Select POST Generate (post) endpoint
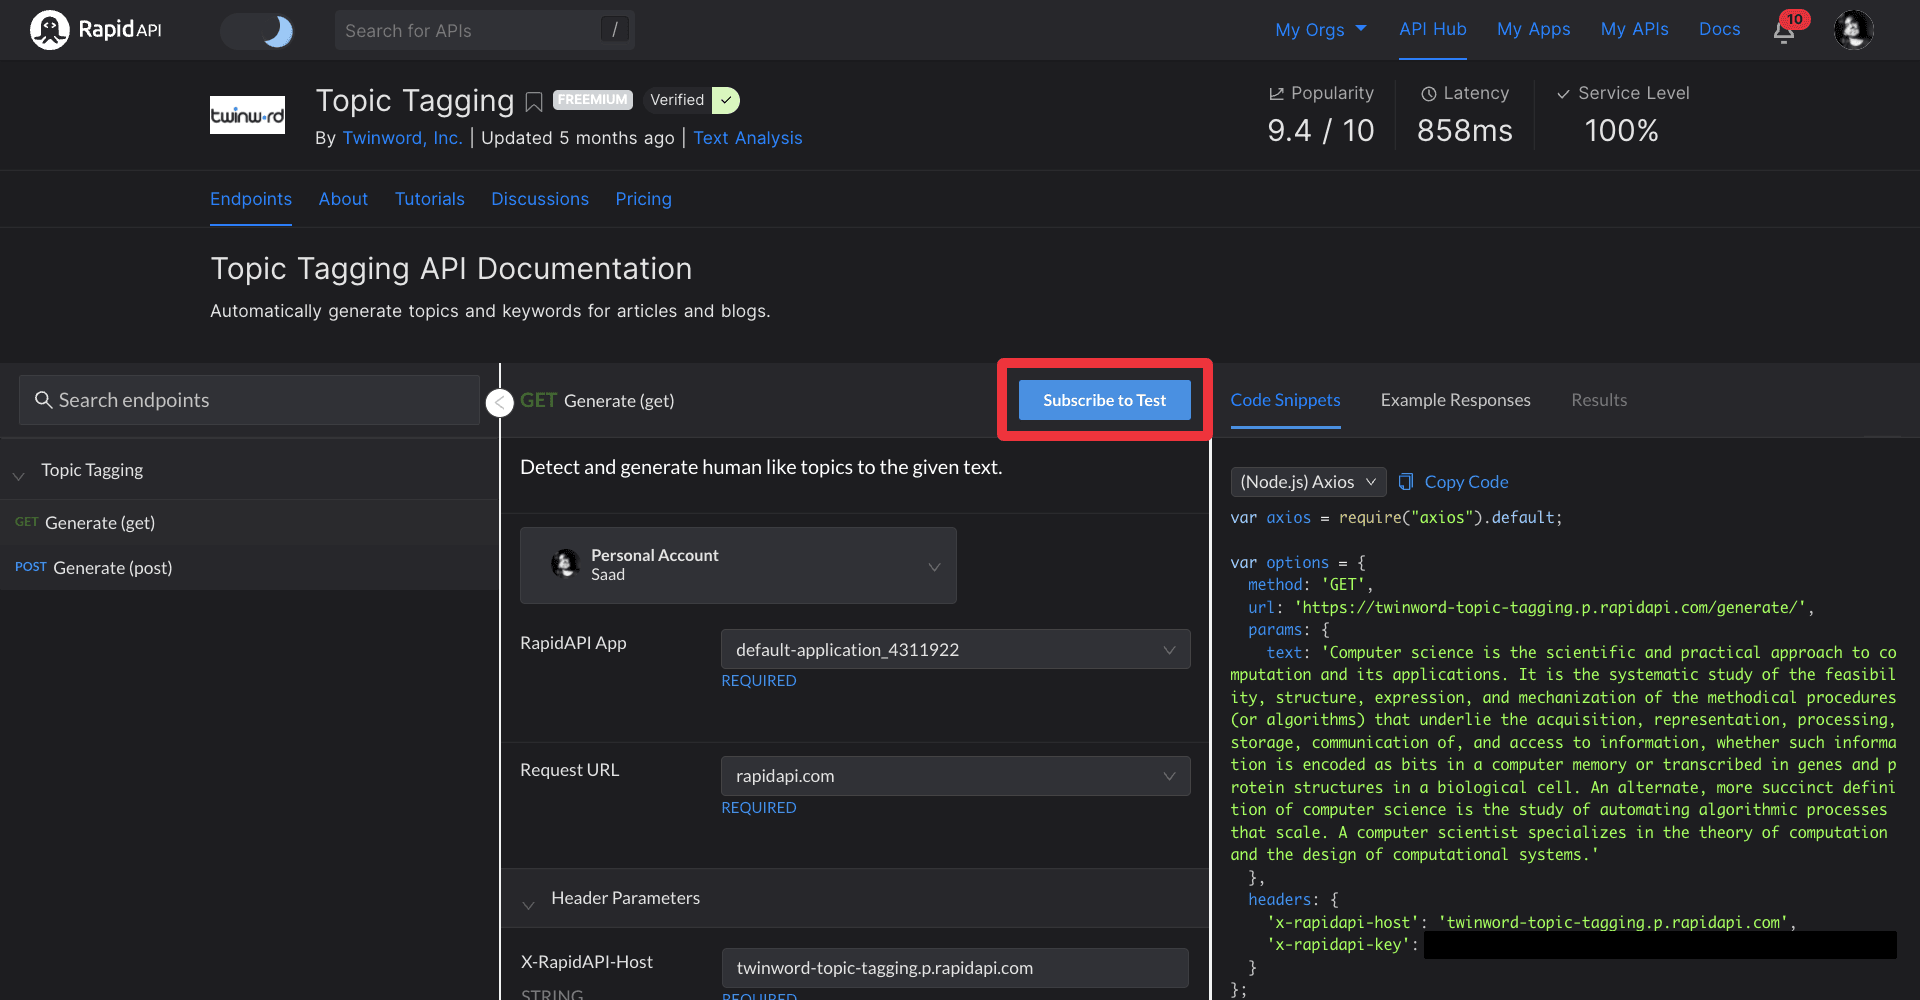The width and height of the screenshot is (1920, 1000). pos(249,567)
